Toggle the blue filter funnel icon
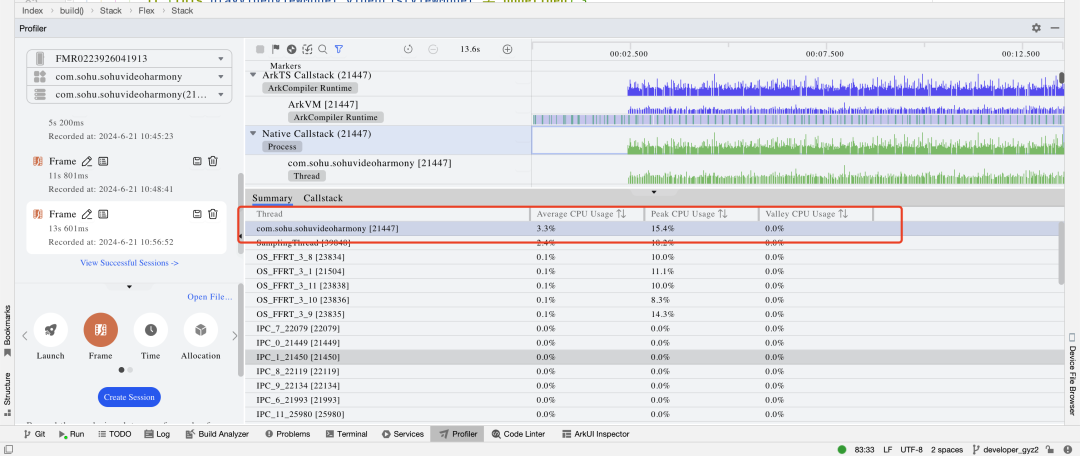The height and width of the screenshot is (456, 1080). point(338,49)
